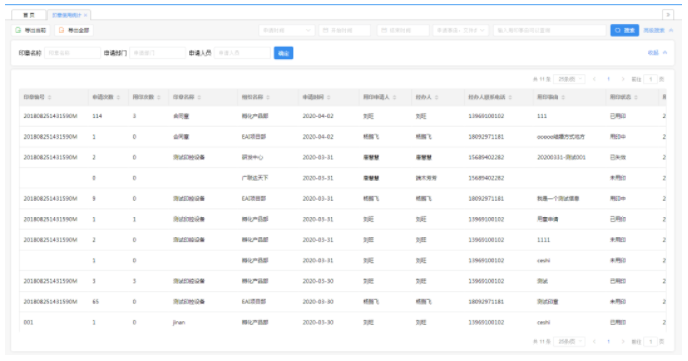Click the tab-bar scroll right arrow icon

point(668,14)
